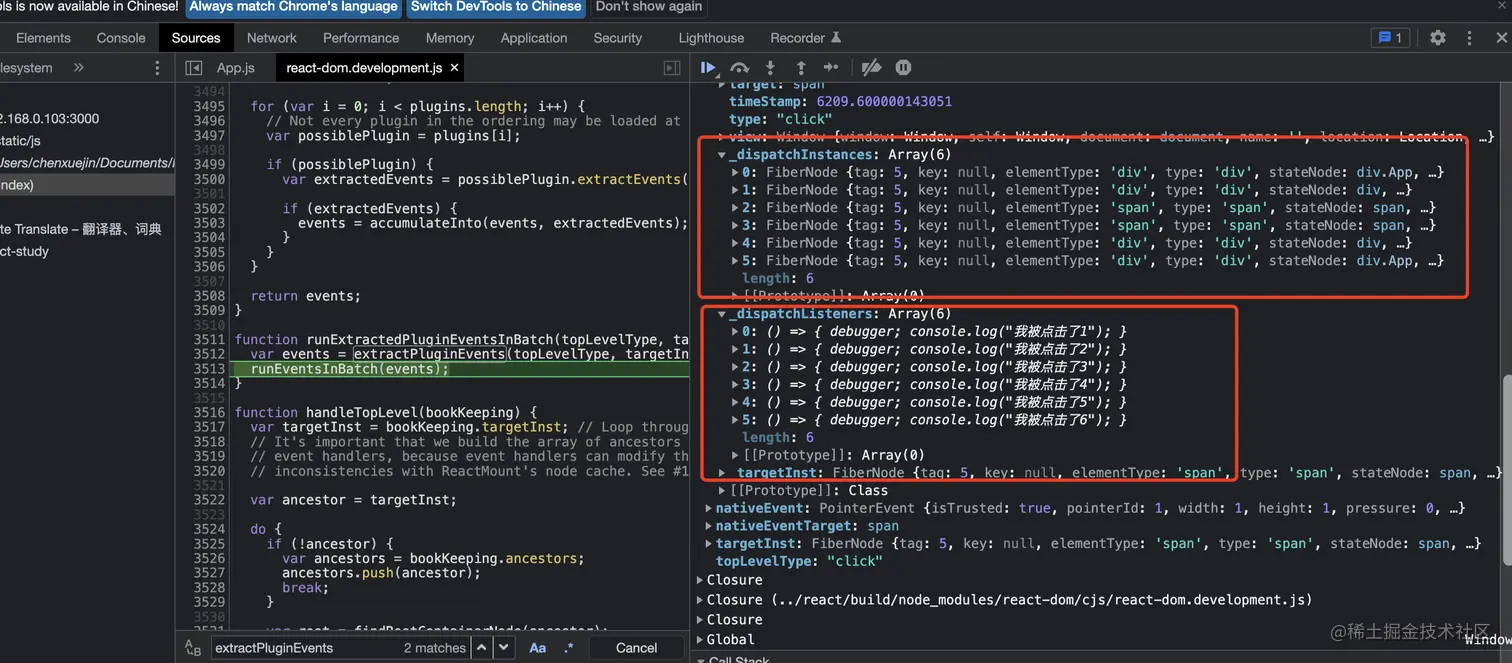1512x663 pixels.
Task: Toggle regular expression search
Action: [568, 648]
